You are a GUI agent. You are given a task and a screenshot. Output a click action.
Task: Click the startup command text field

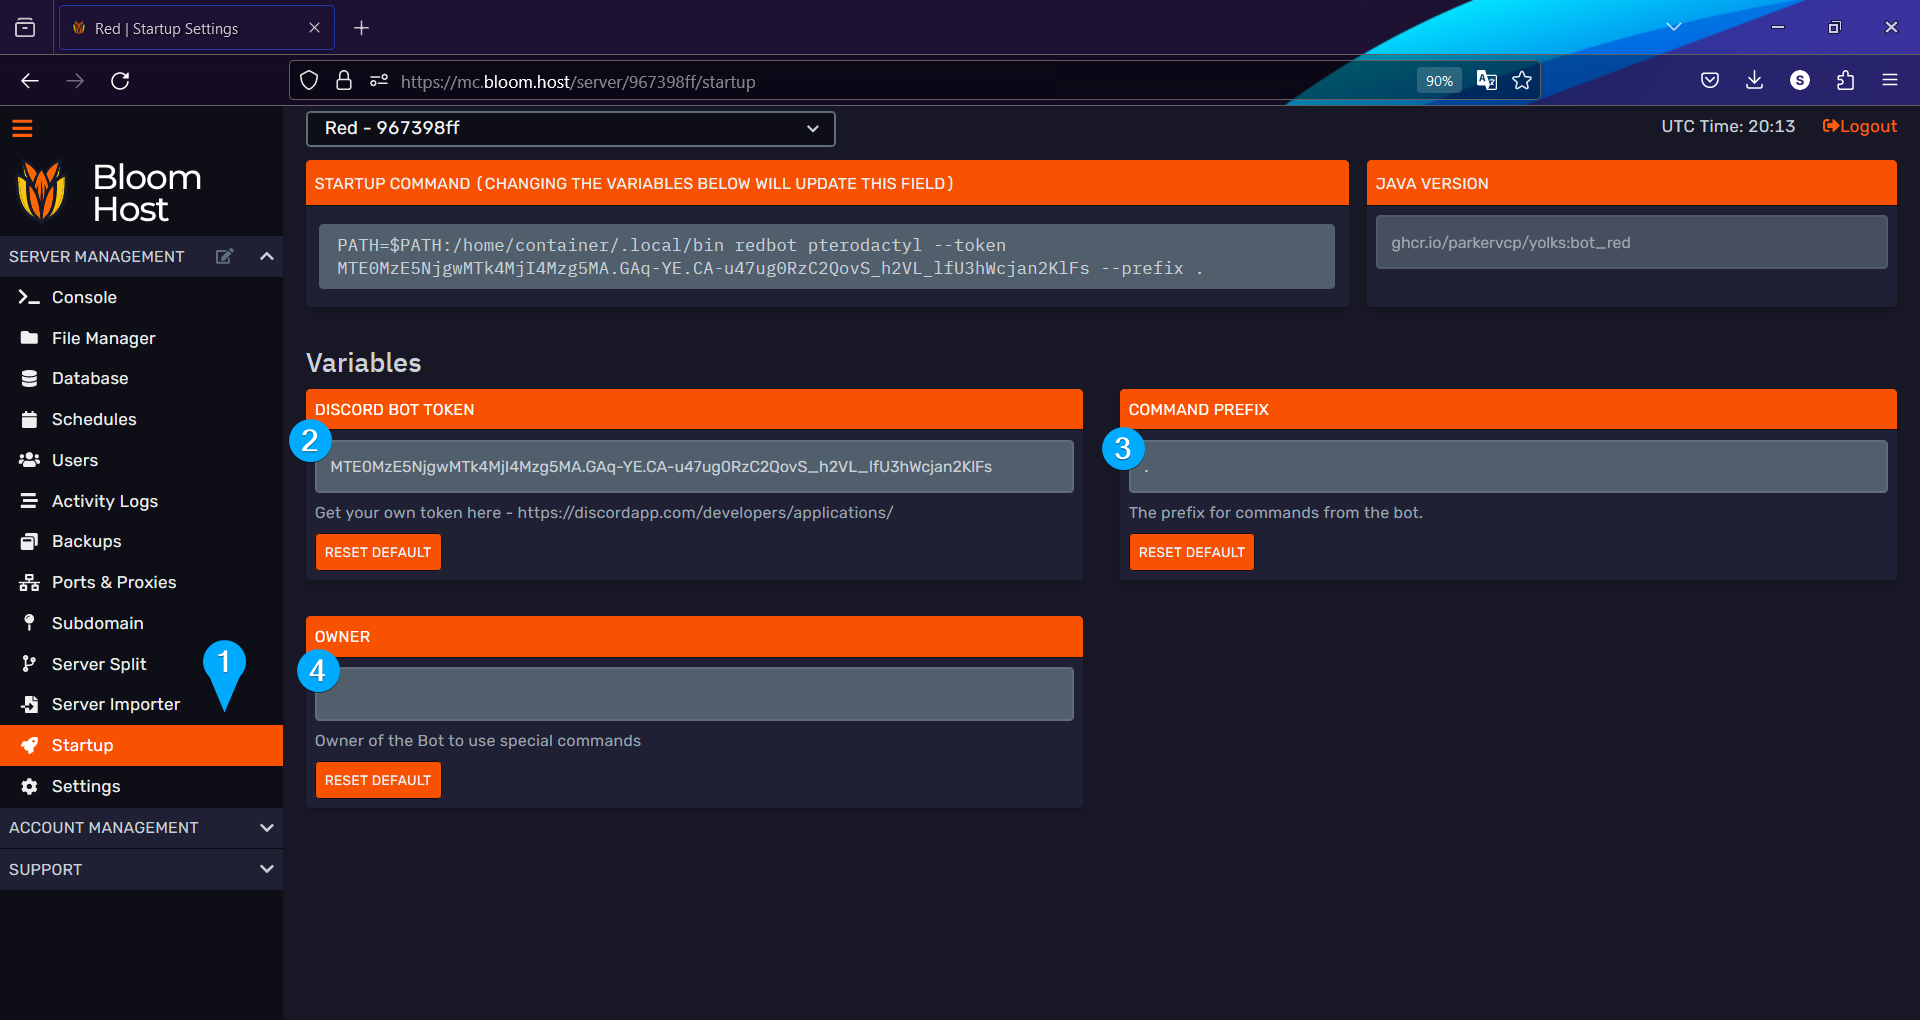[826, 257]
